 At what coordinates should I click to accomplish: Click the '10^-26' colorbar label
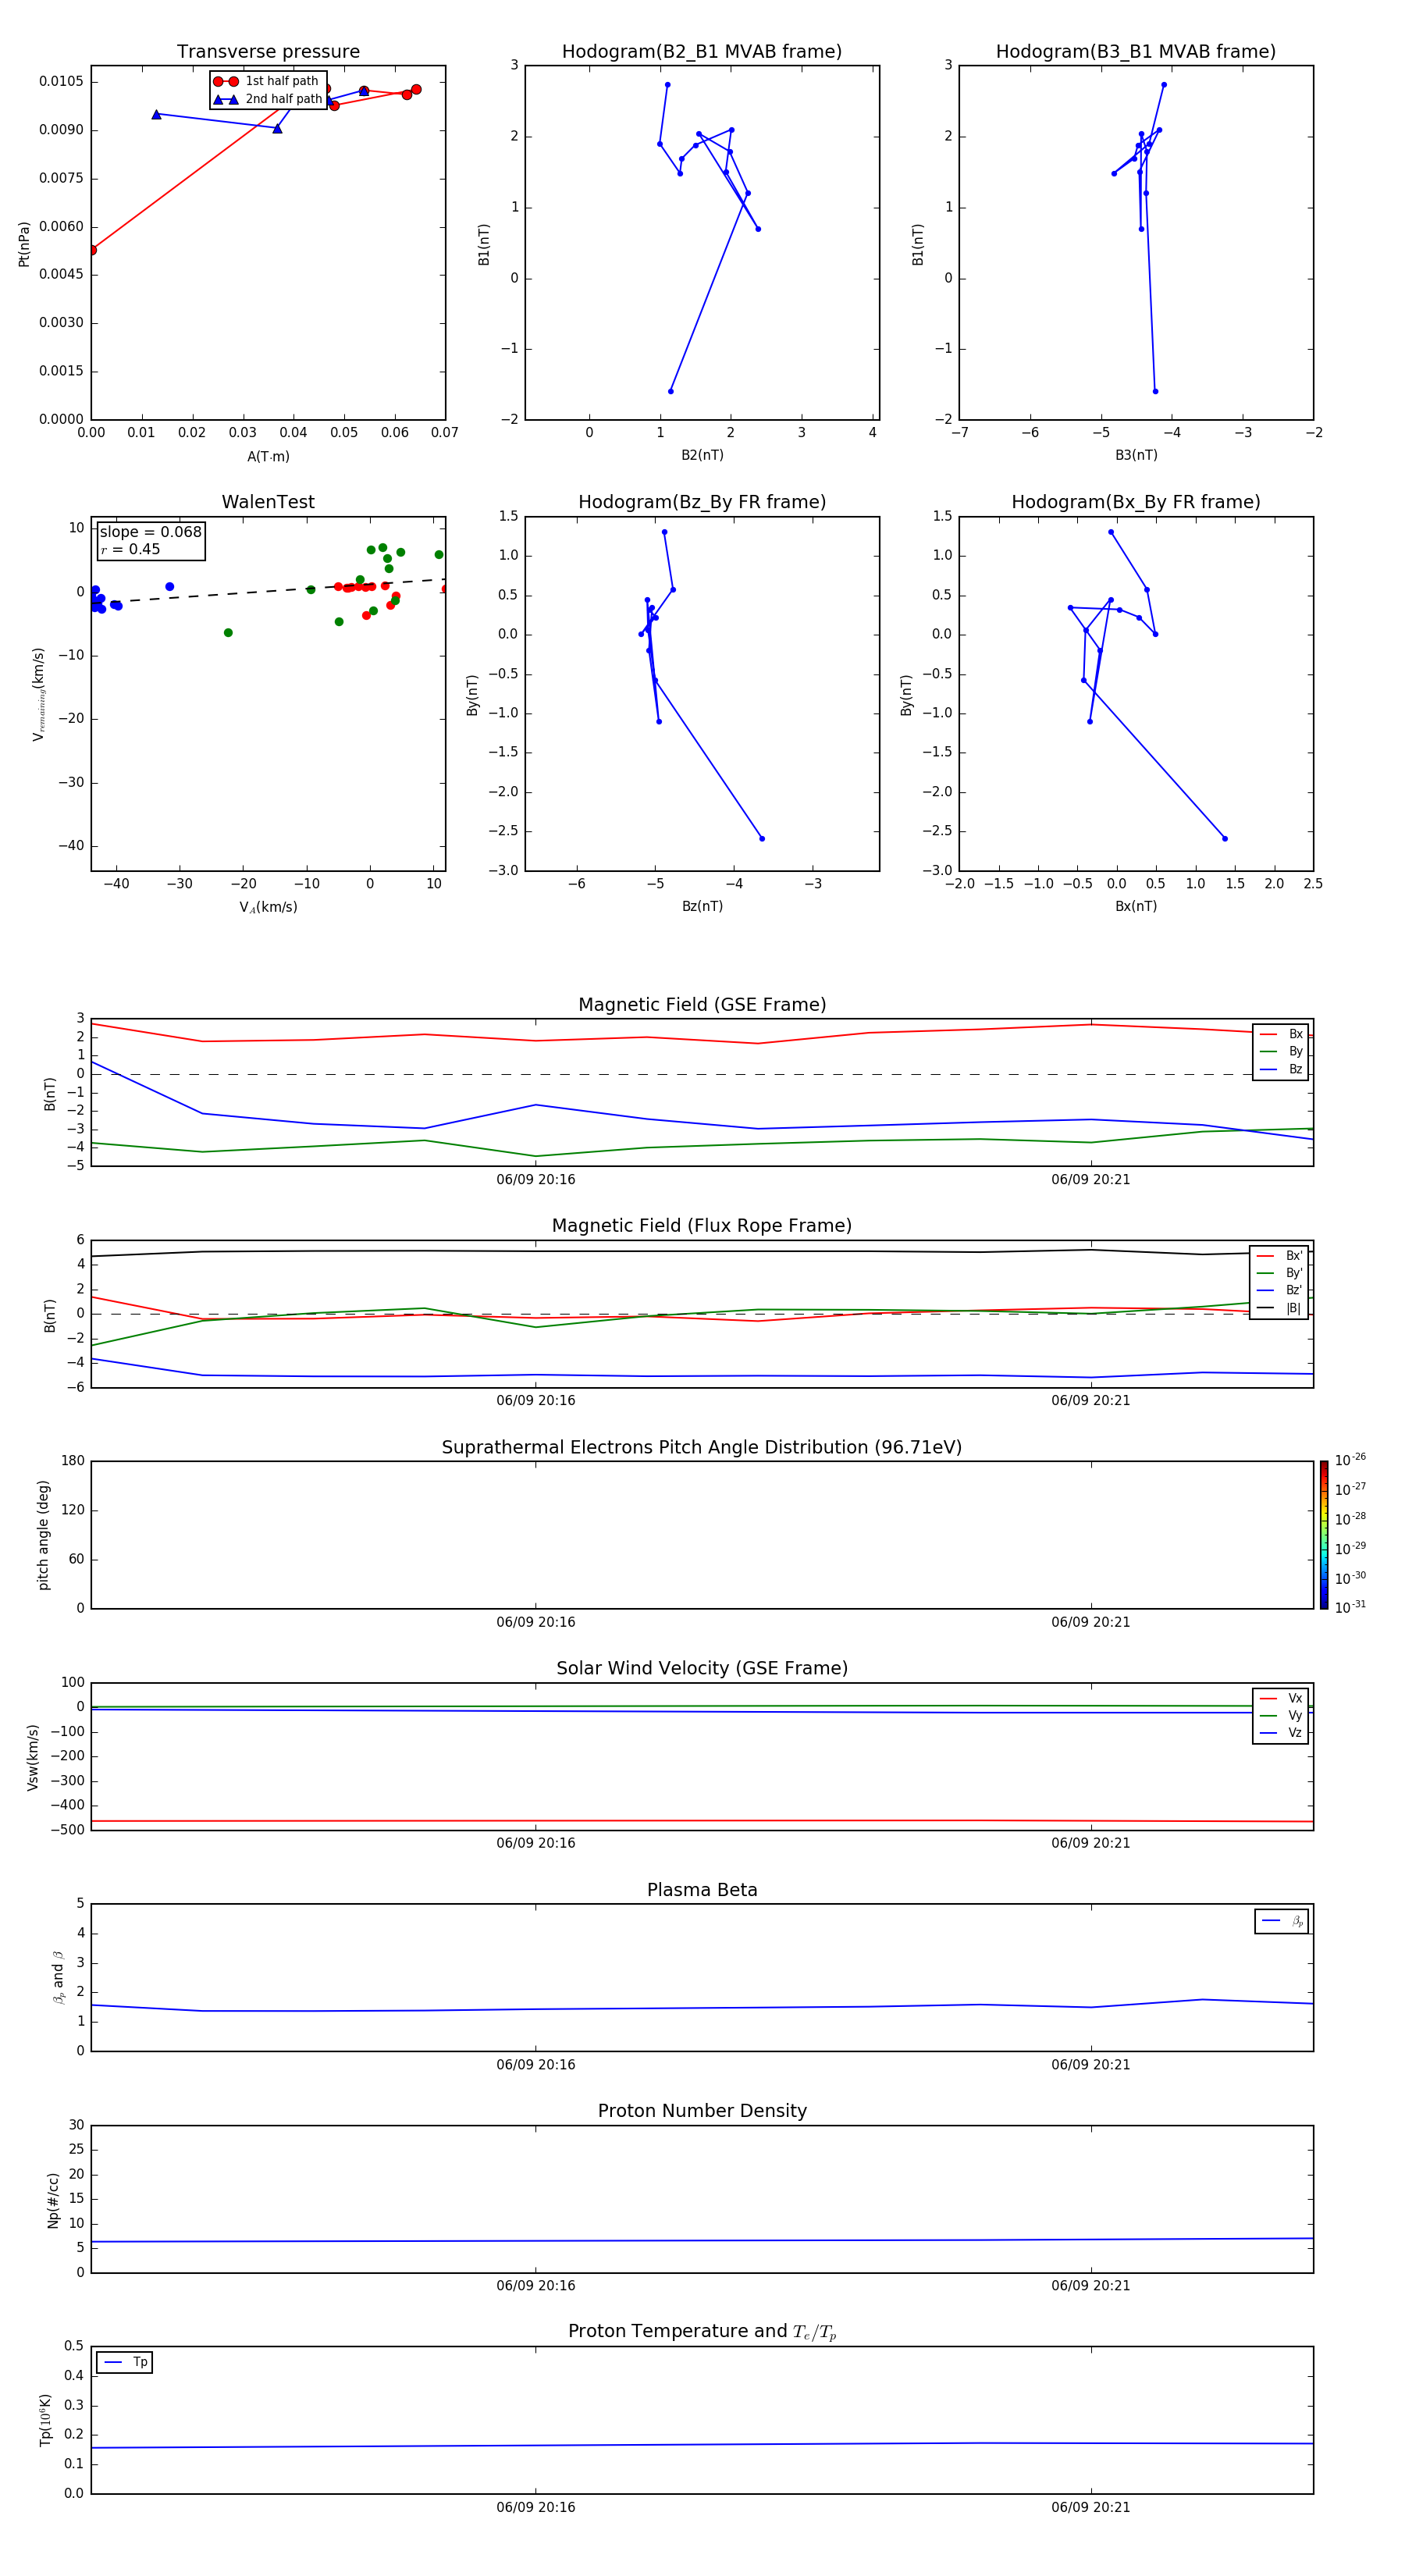[1350, 1460]
